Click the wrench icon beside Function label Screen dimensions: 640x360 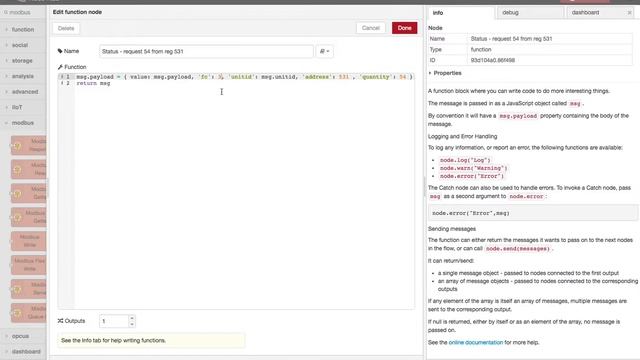[60, 67]
